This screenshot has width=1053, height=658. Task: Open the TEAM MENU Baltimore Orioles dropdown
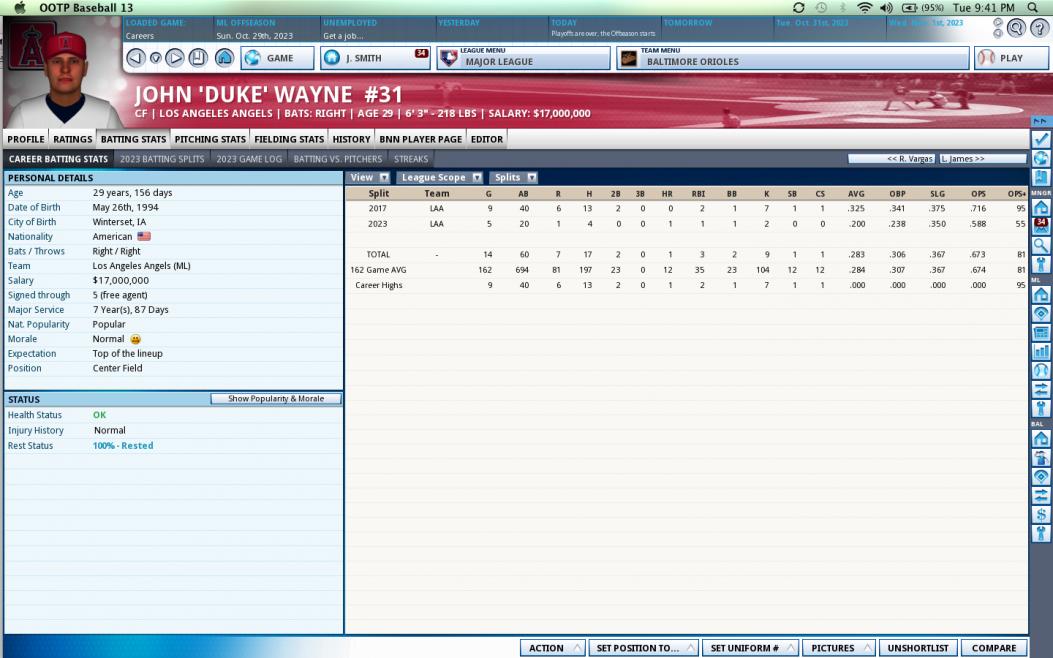tap(793, 58)
